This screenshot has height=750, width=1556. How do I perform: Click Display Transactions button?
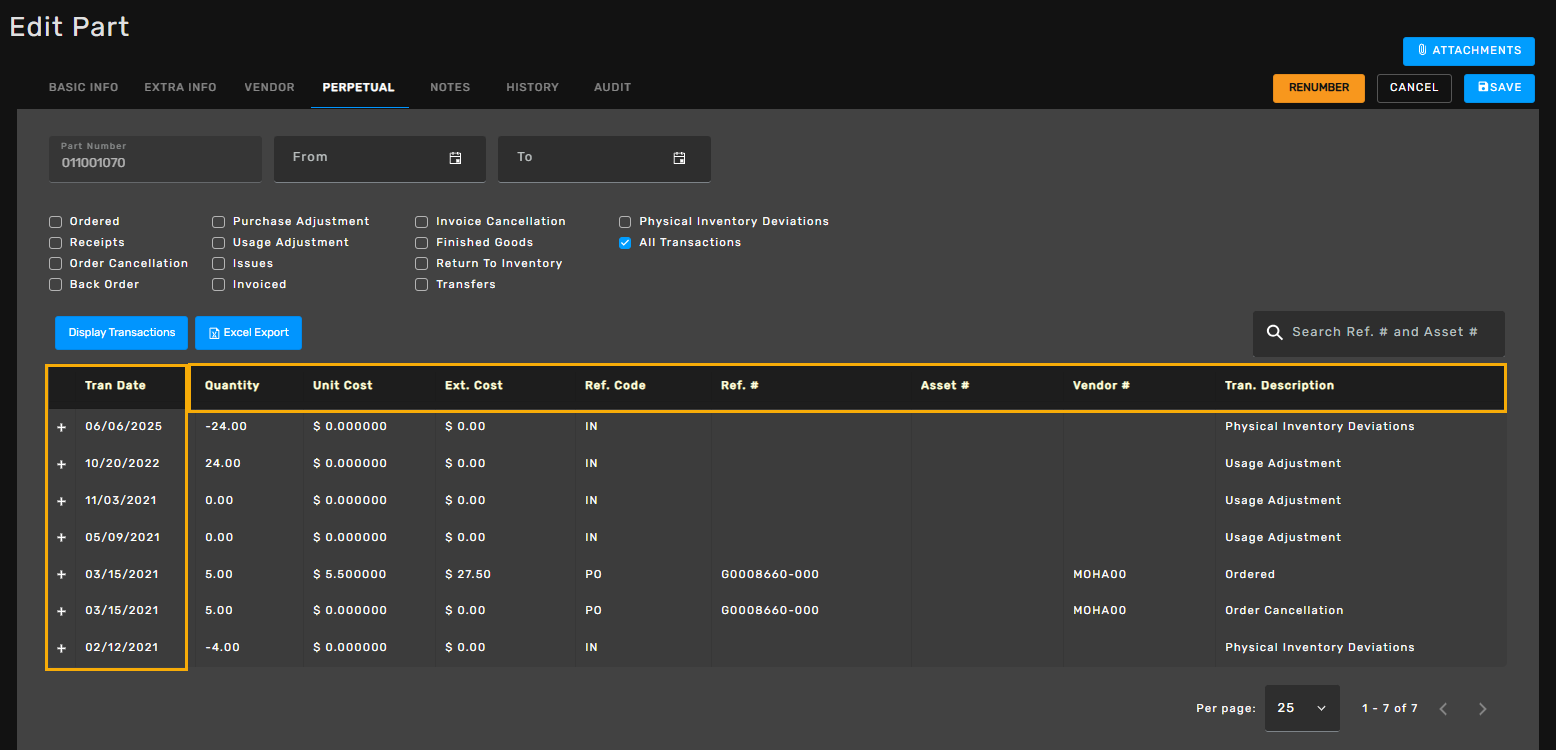coord(122,333)
